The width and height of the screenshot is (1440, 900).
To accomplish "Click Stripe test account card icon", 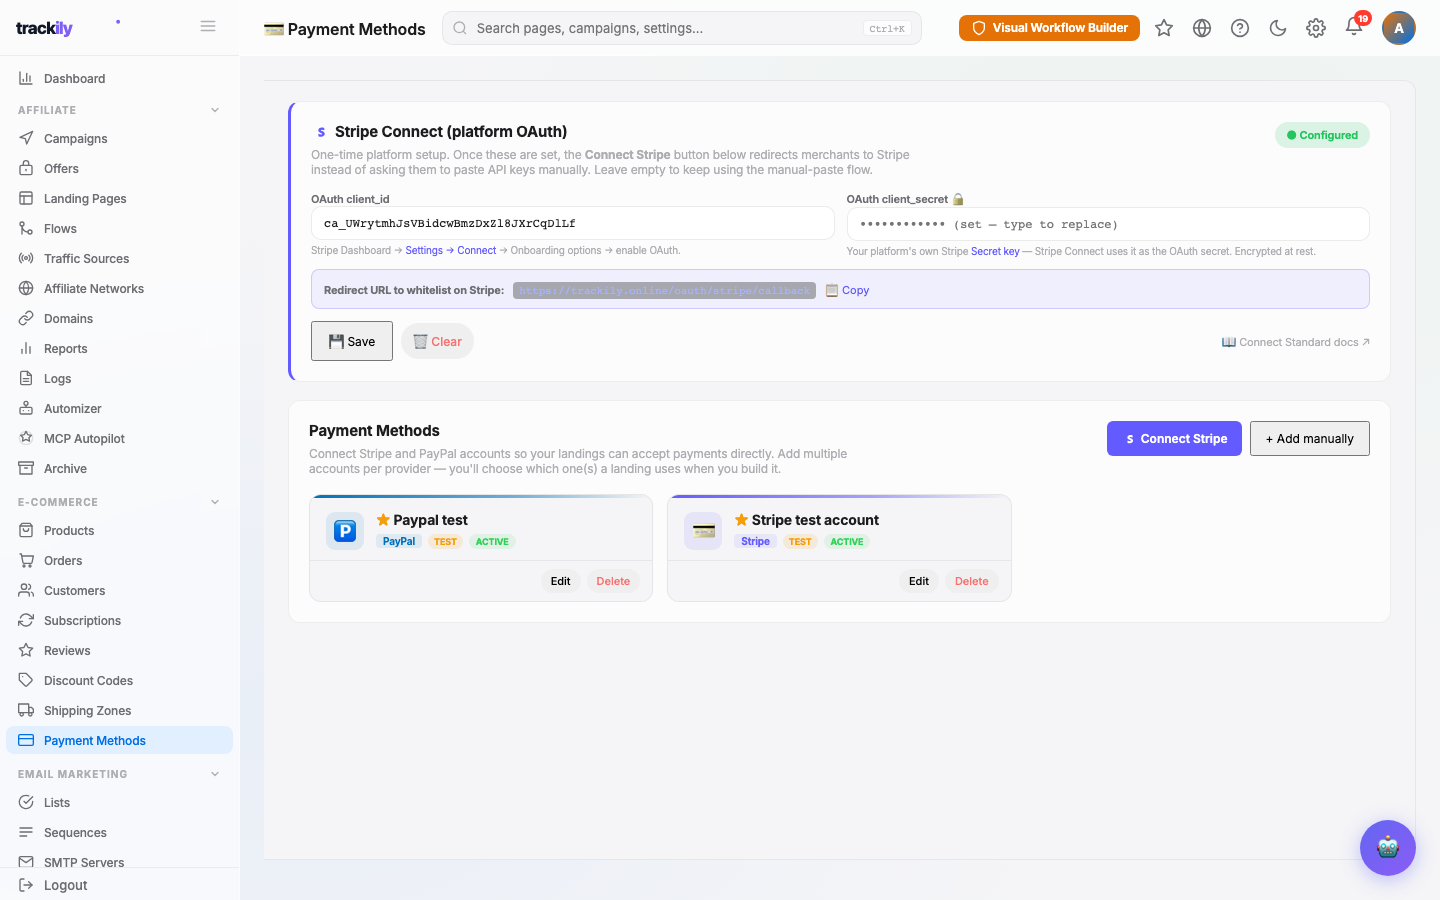I will [x=703, y=531].
